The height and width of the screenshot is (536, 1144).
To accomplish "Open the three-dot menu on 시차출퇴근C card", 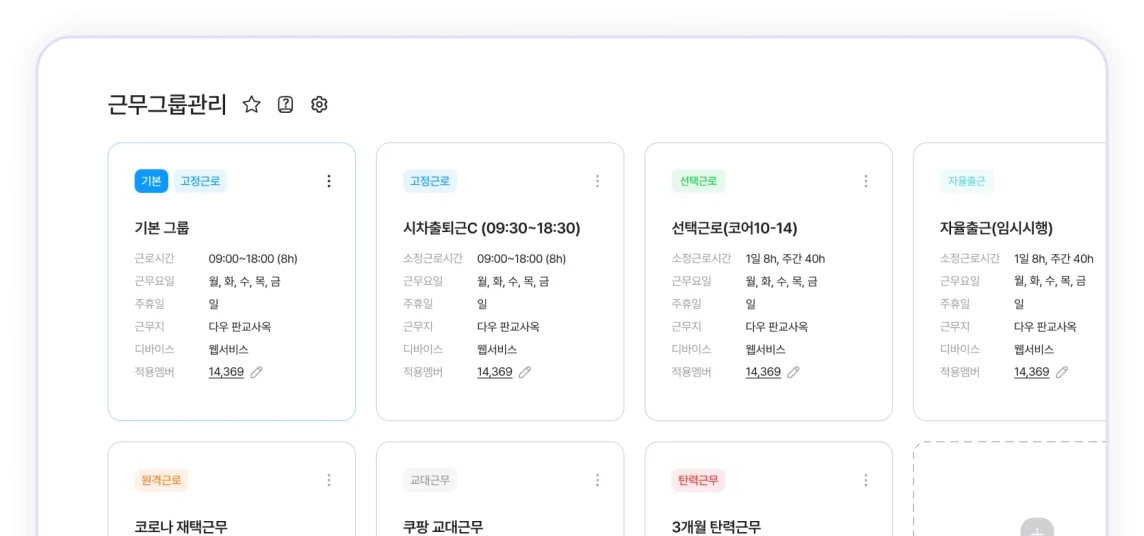I will click(598, 181).
